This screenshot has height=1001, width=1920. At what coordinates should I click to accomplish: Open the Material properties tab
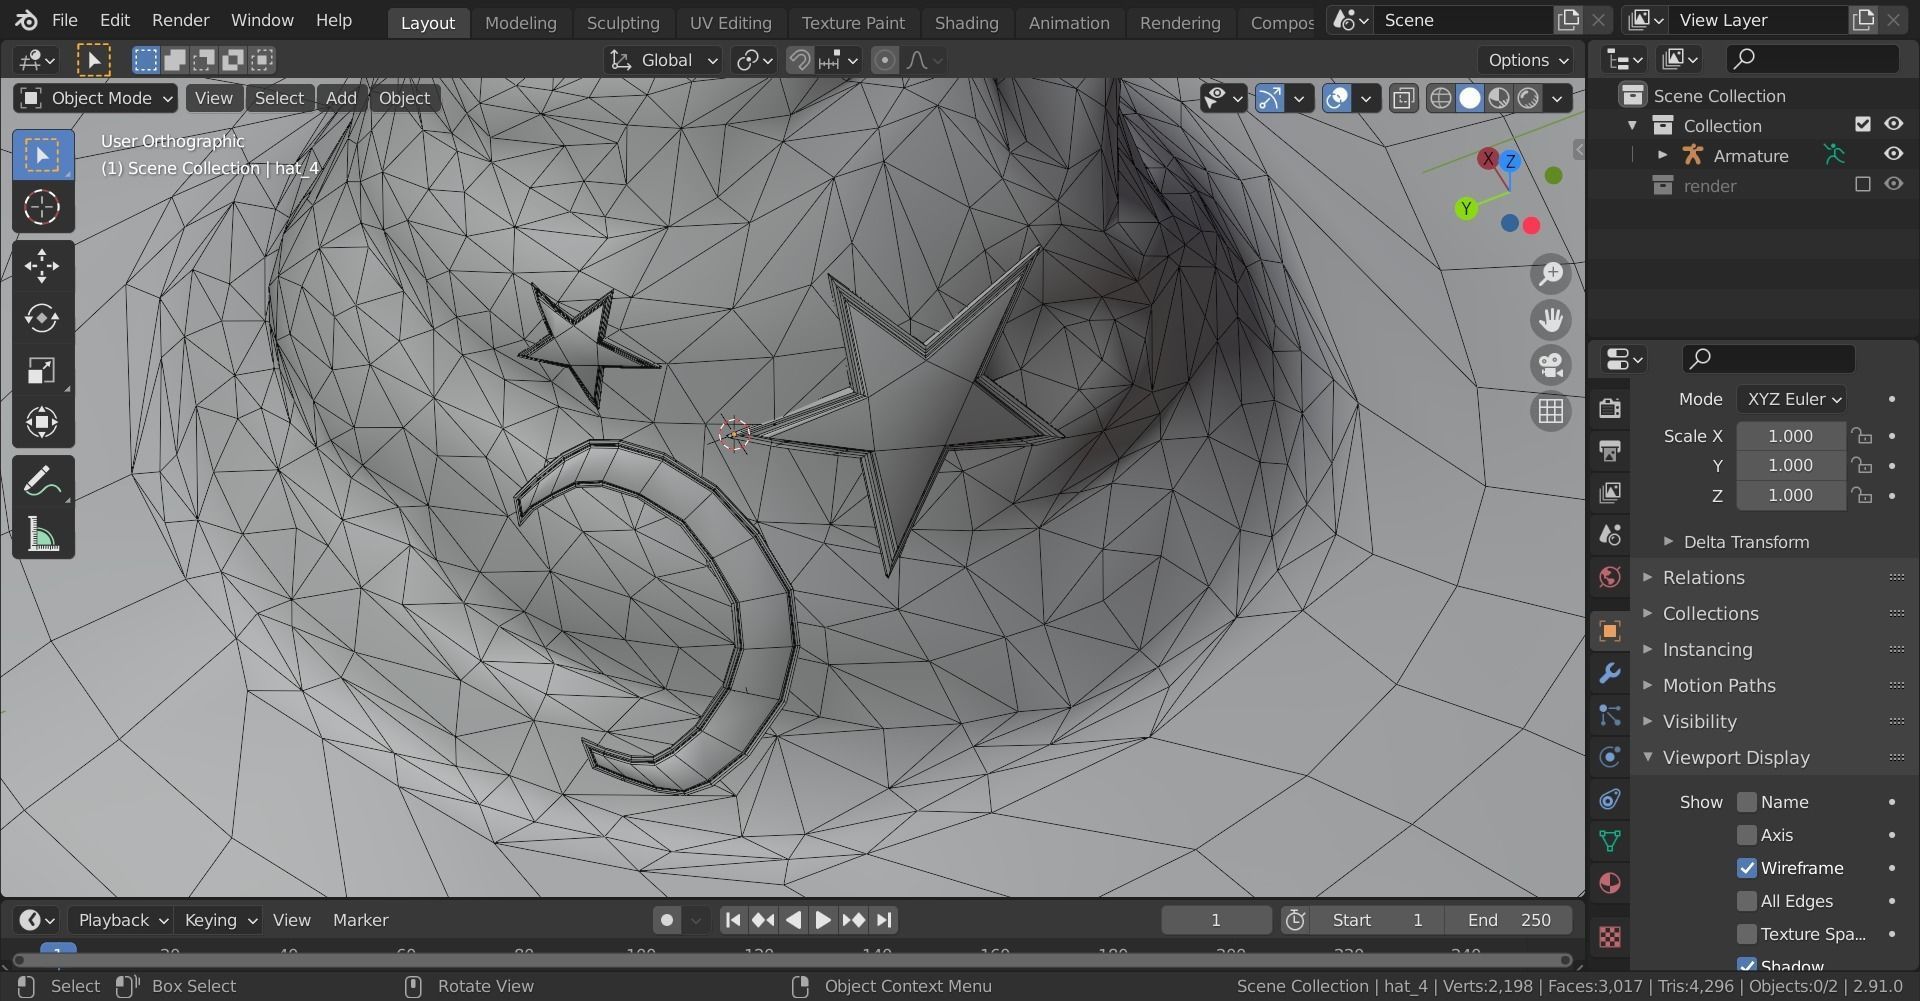(1610, 883)
